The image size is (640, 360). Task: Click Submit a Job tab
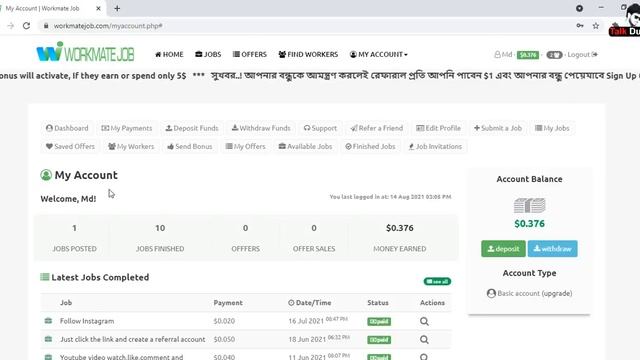click(498, 128)
